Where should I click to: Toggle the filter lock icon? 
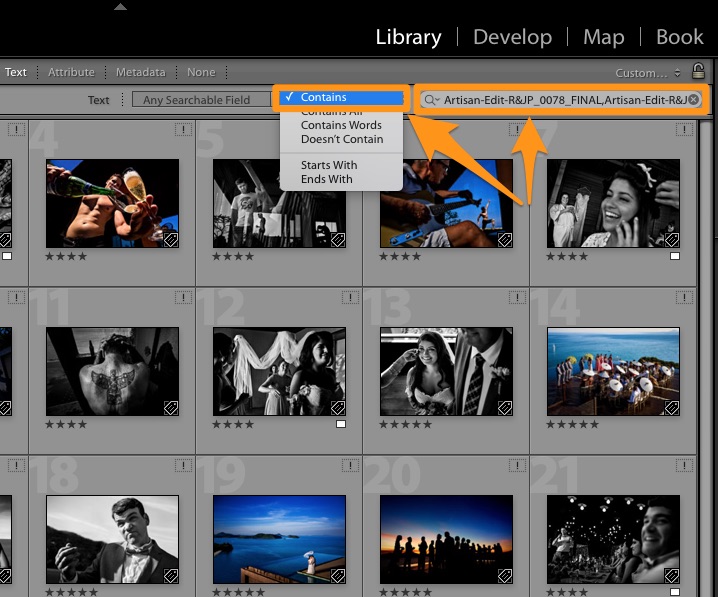pos(698,71)
